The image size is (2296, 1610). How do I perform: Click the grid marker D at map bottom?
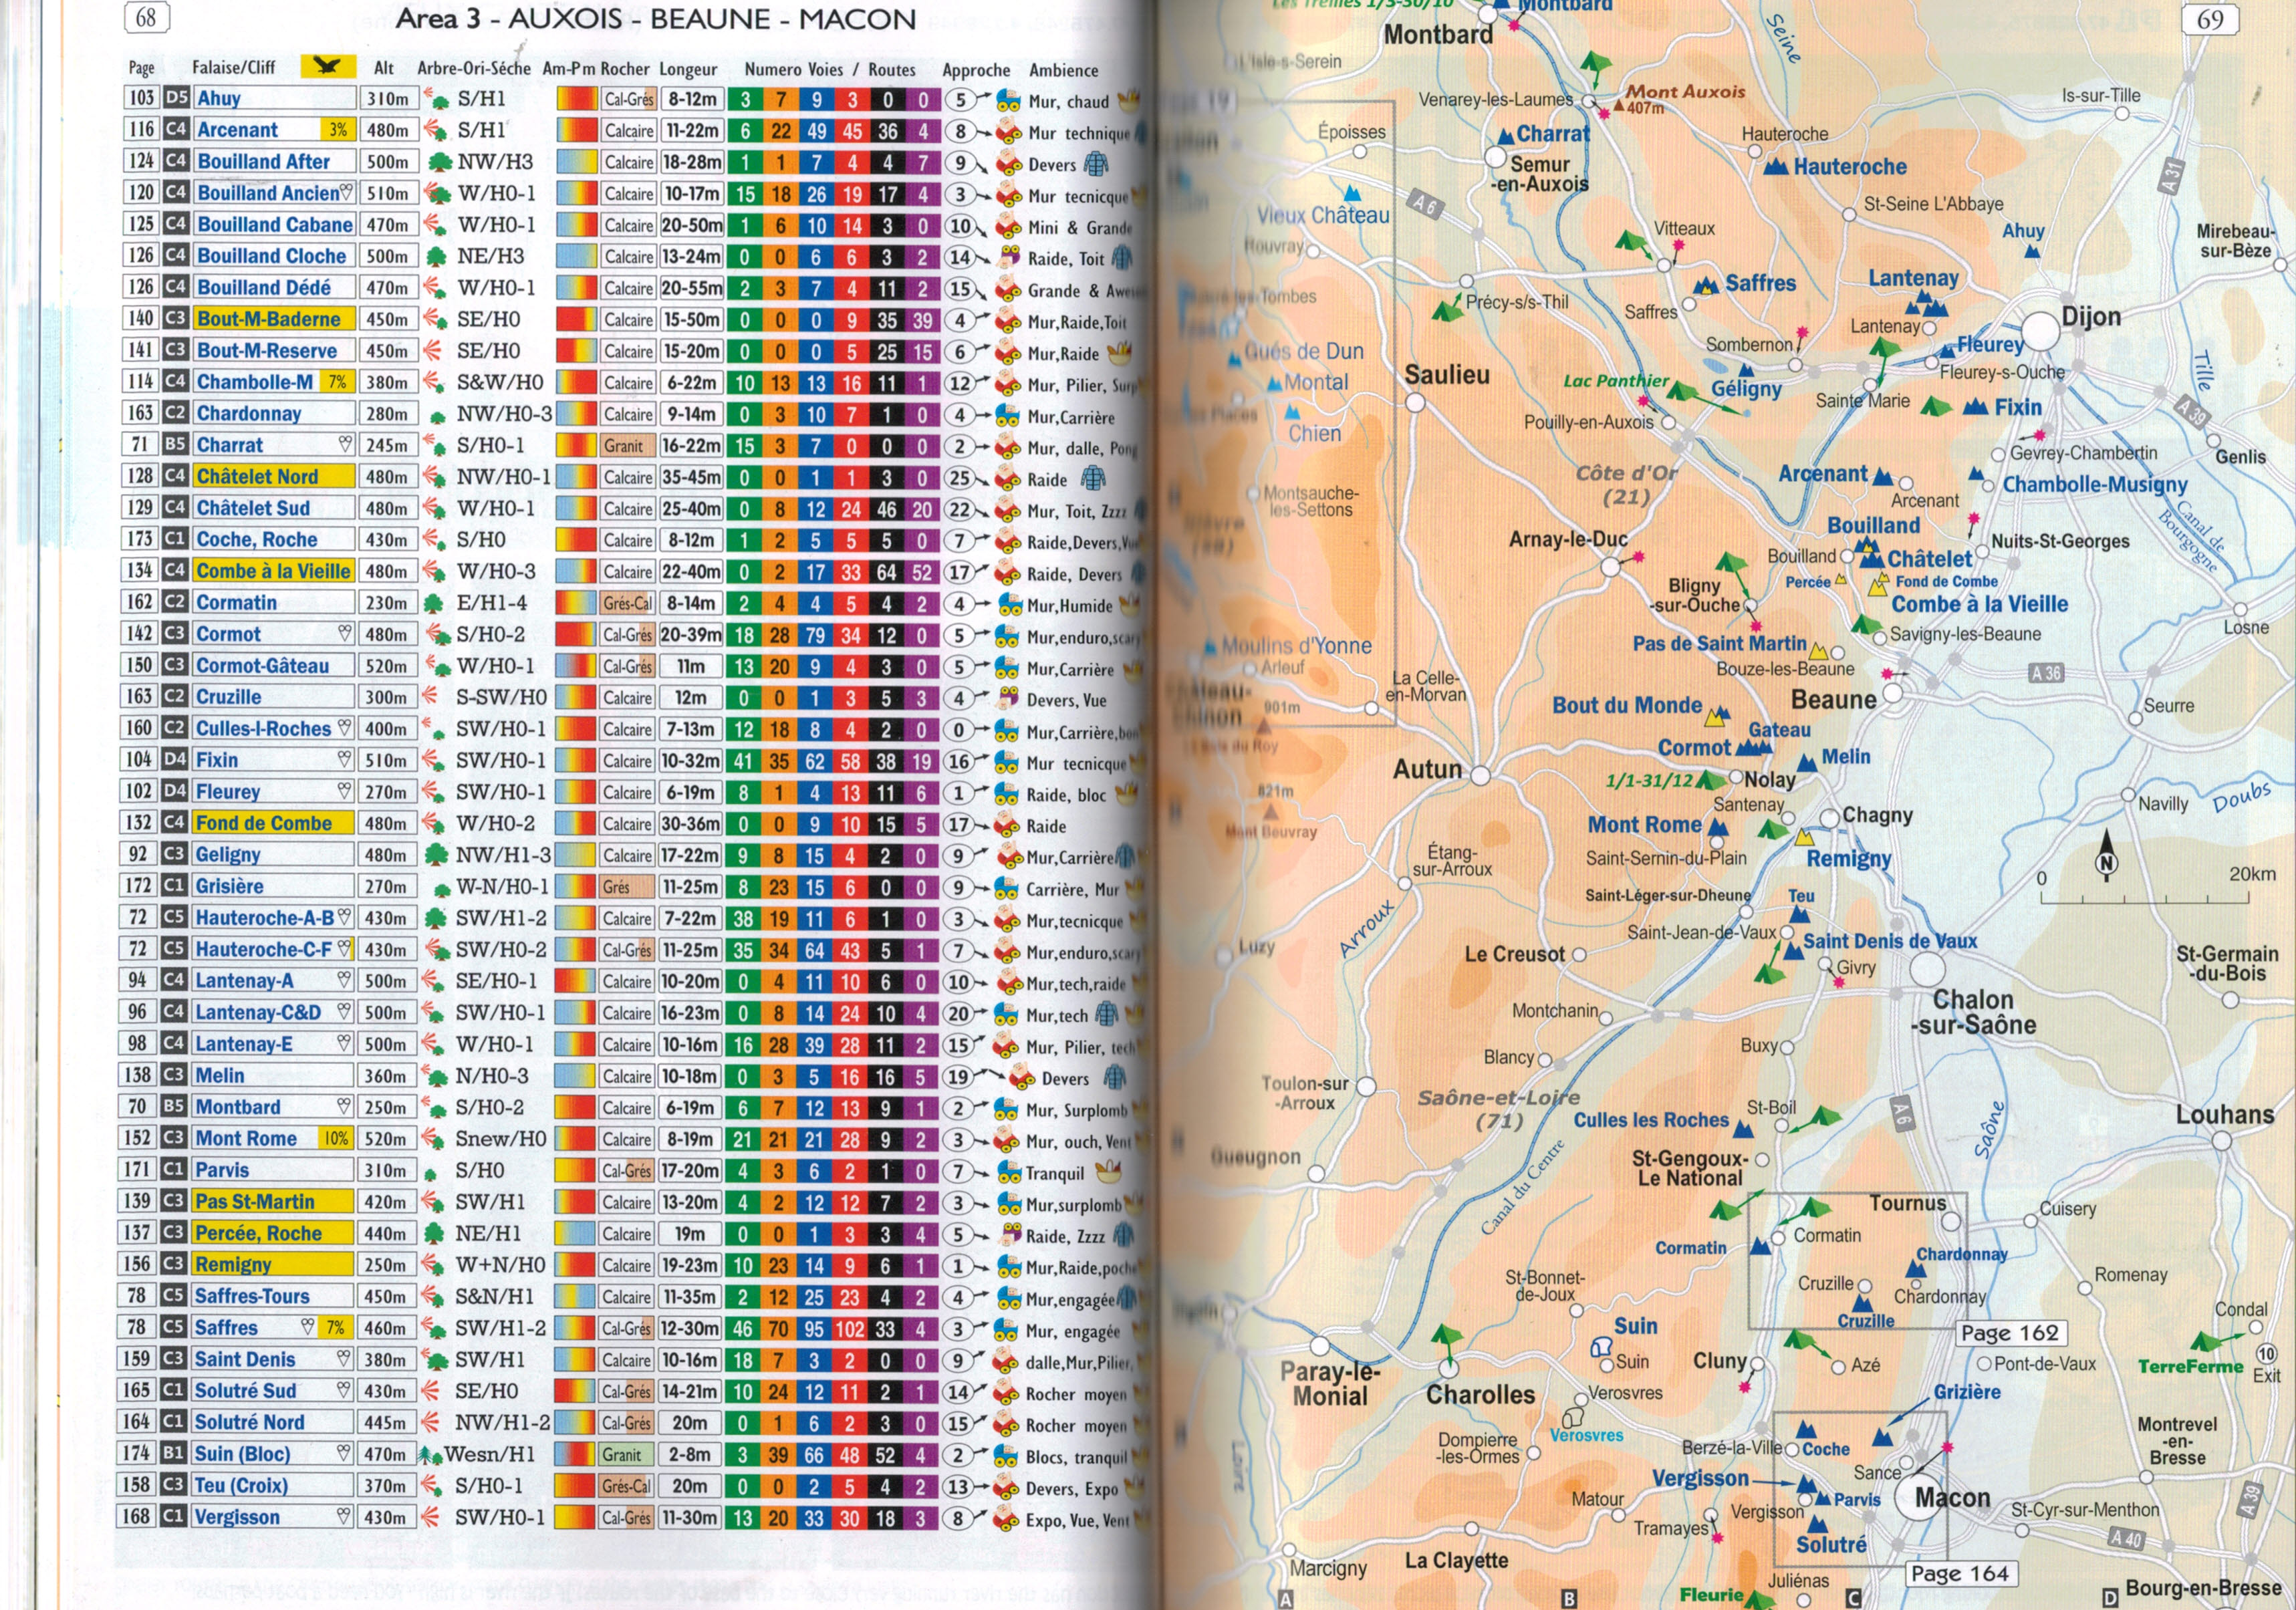[x=2110, y=1598]
